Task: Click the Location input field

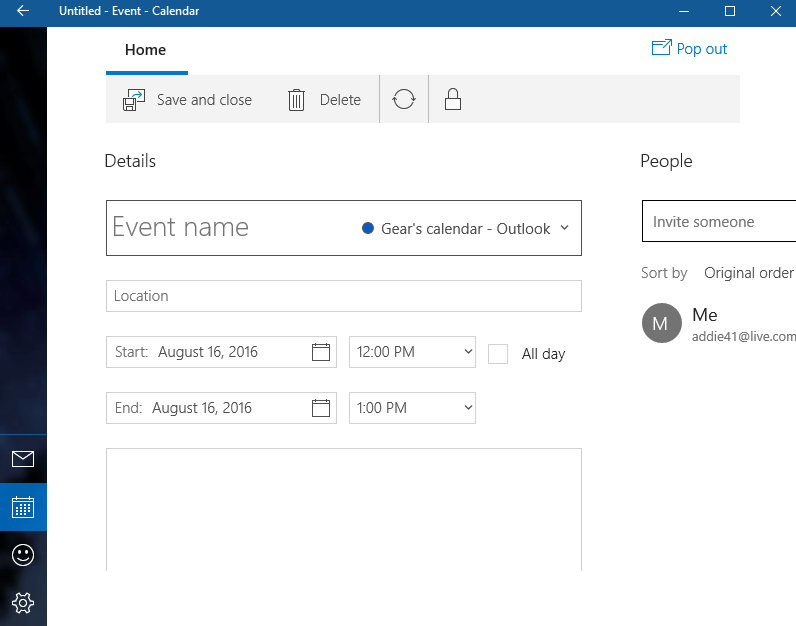Action: click(343, 296)
